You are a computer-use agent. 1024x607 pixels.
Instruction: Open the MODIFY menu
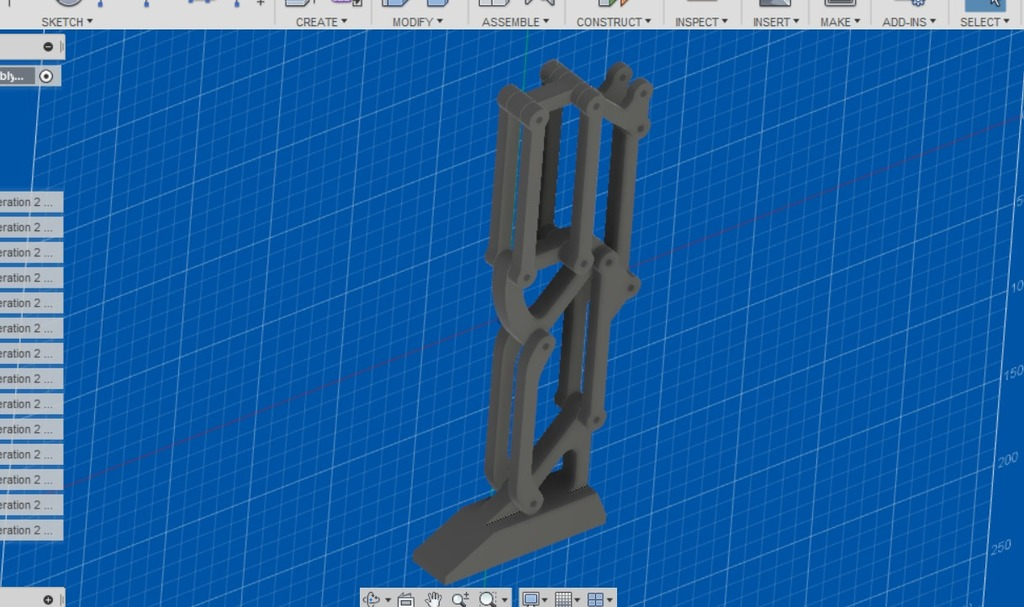click(417, 22)
